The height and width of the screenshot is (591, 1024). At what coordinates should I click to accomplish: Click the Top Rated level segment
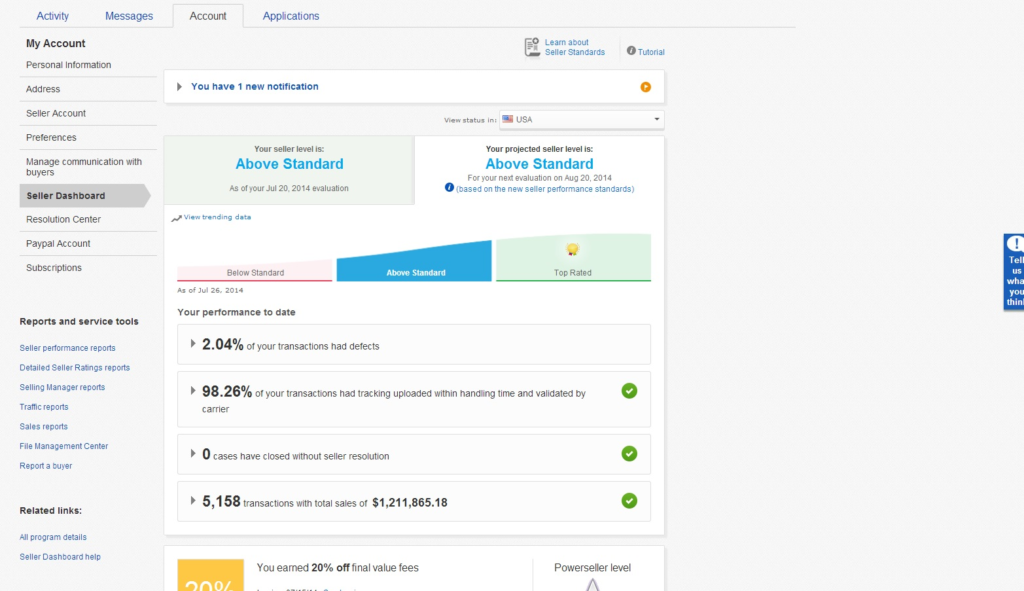(x=573, y=258)
